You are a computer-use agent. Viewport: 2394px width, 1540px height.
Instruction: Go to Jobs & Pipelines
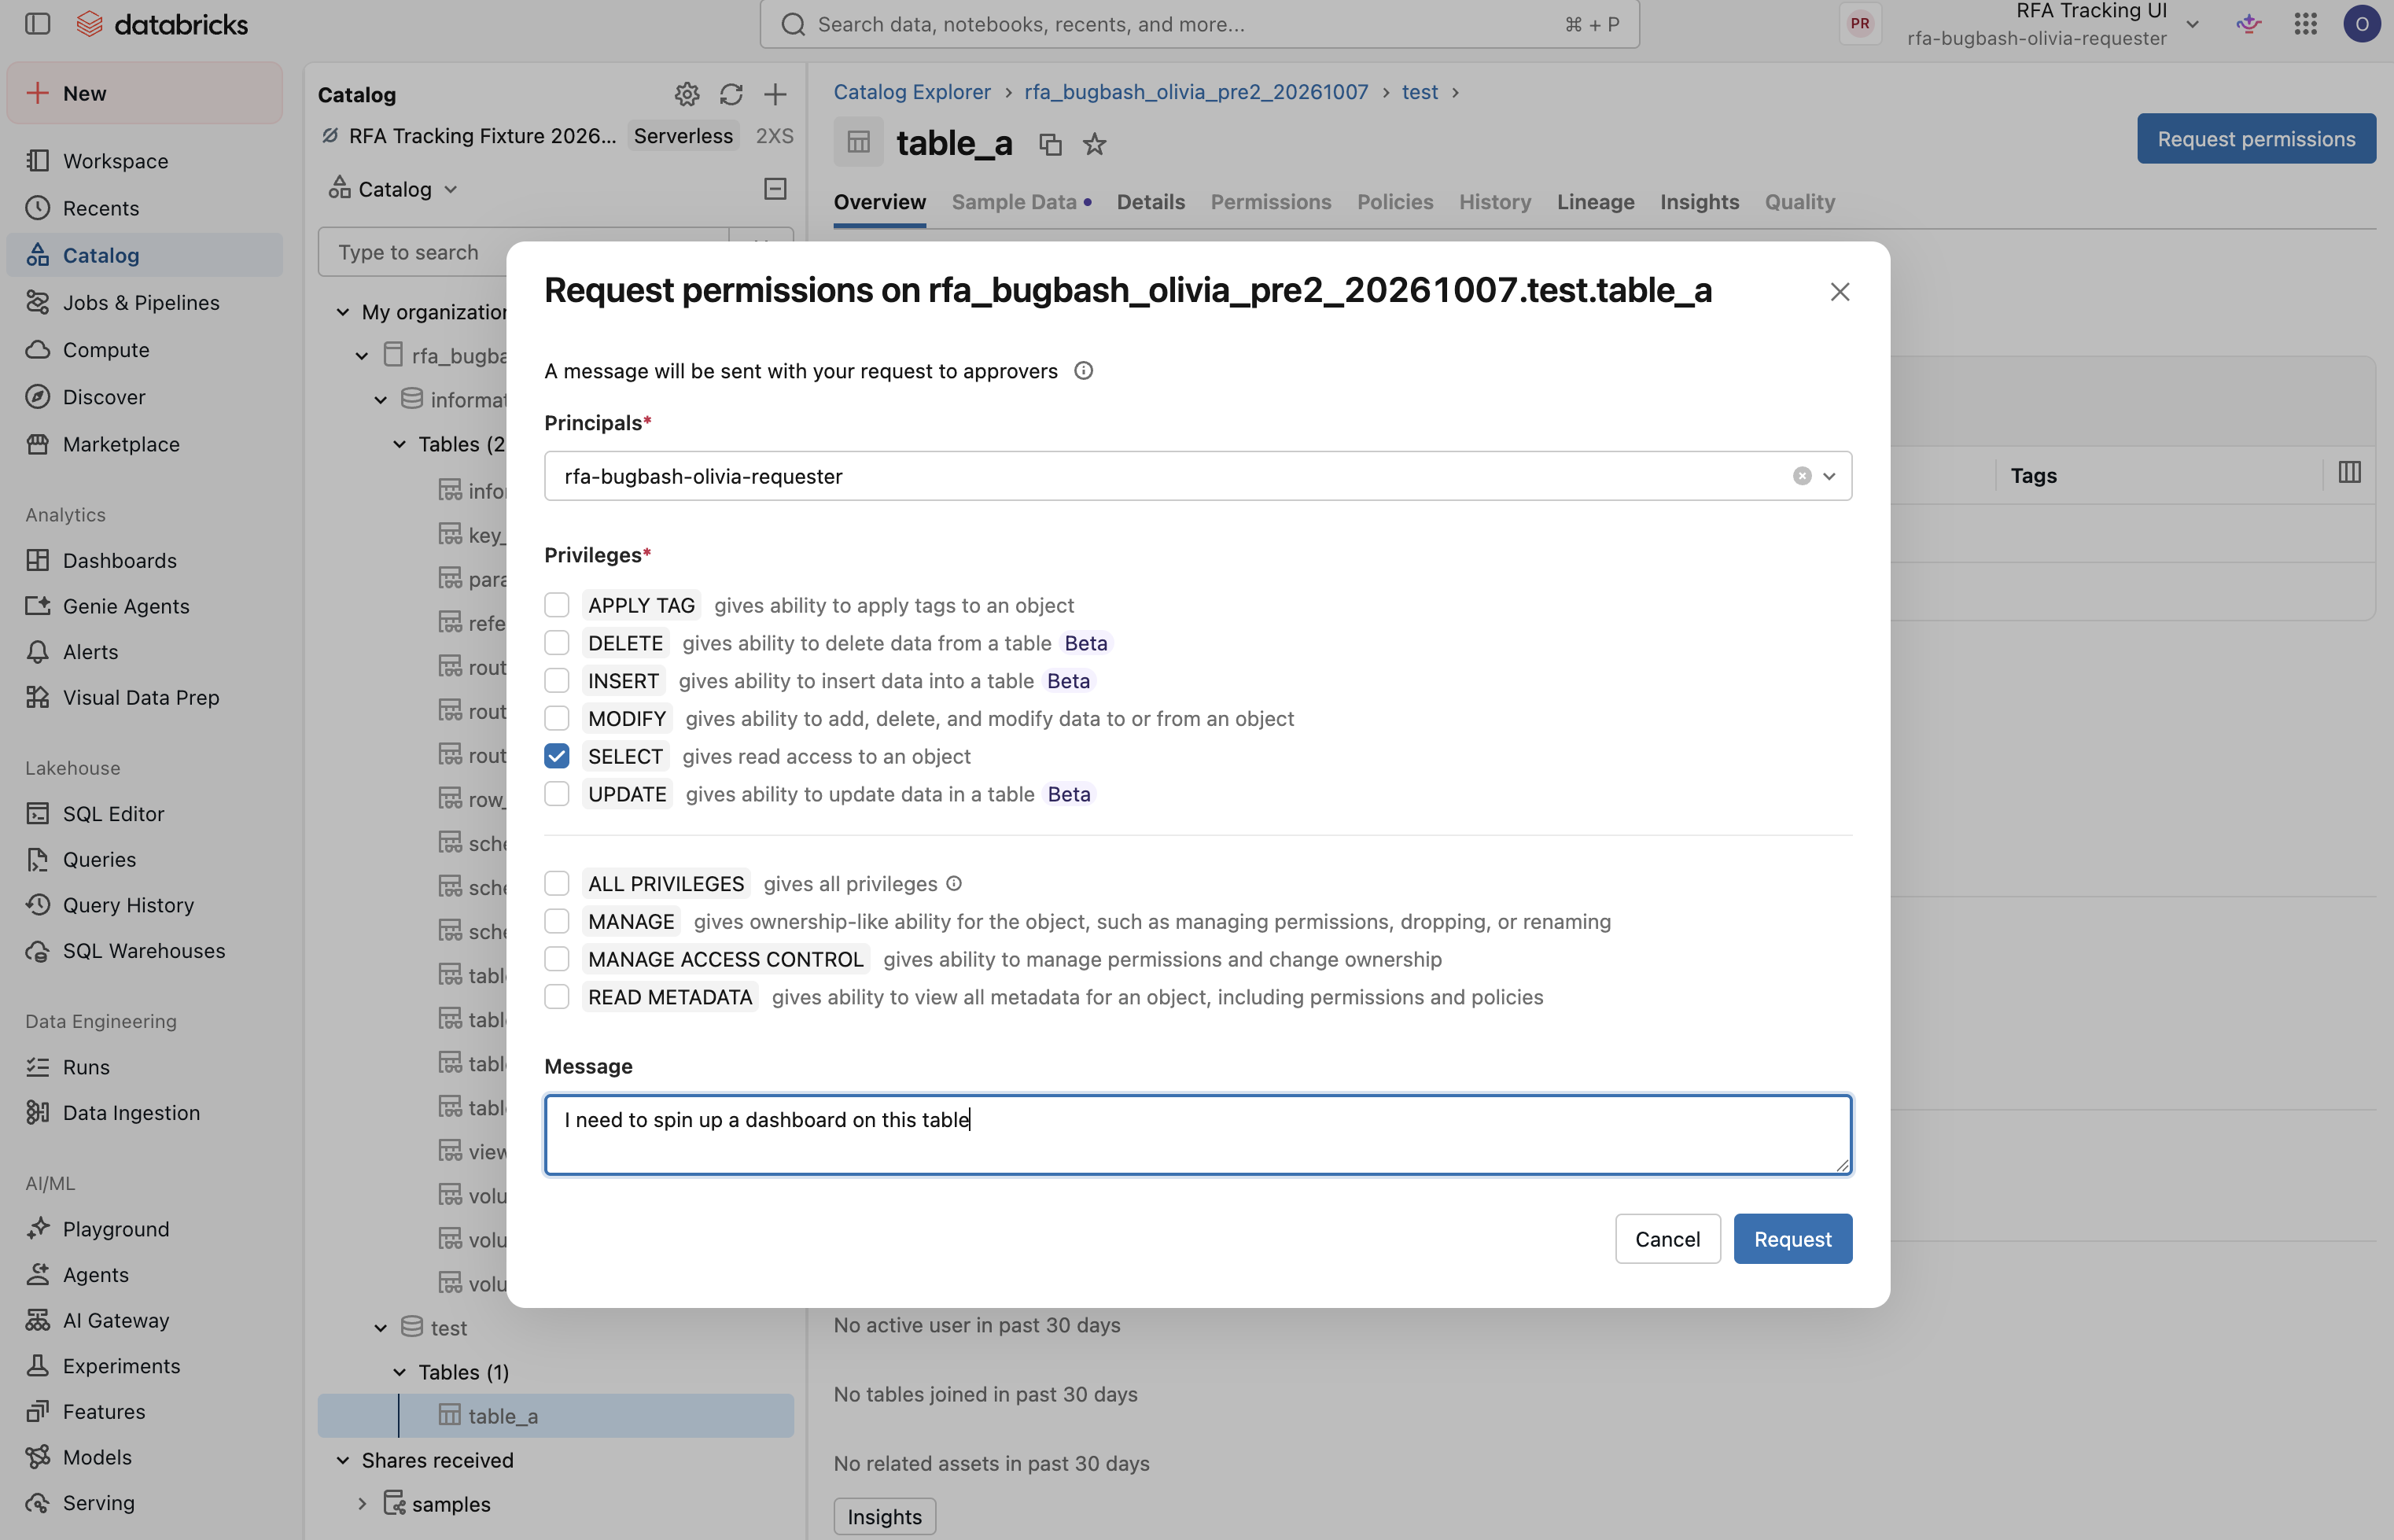tap(141, 302)
